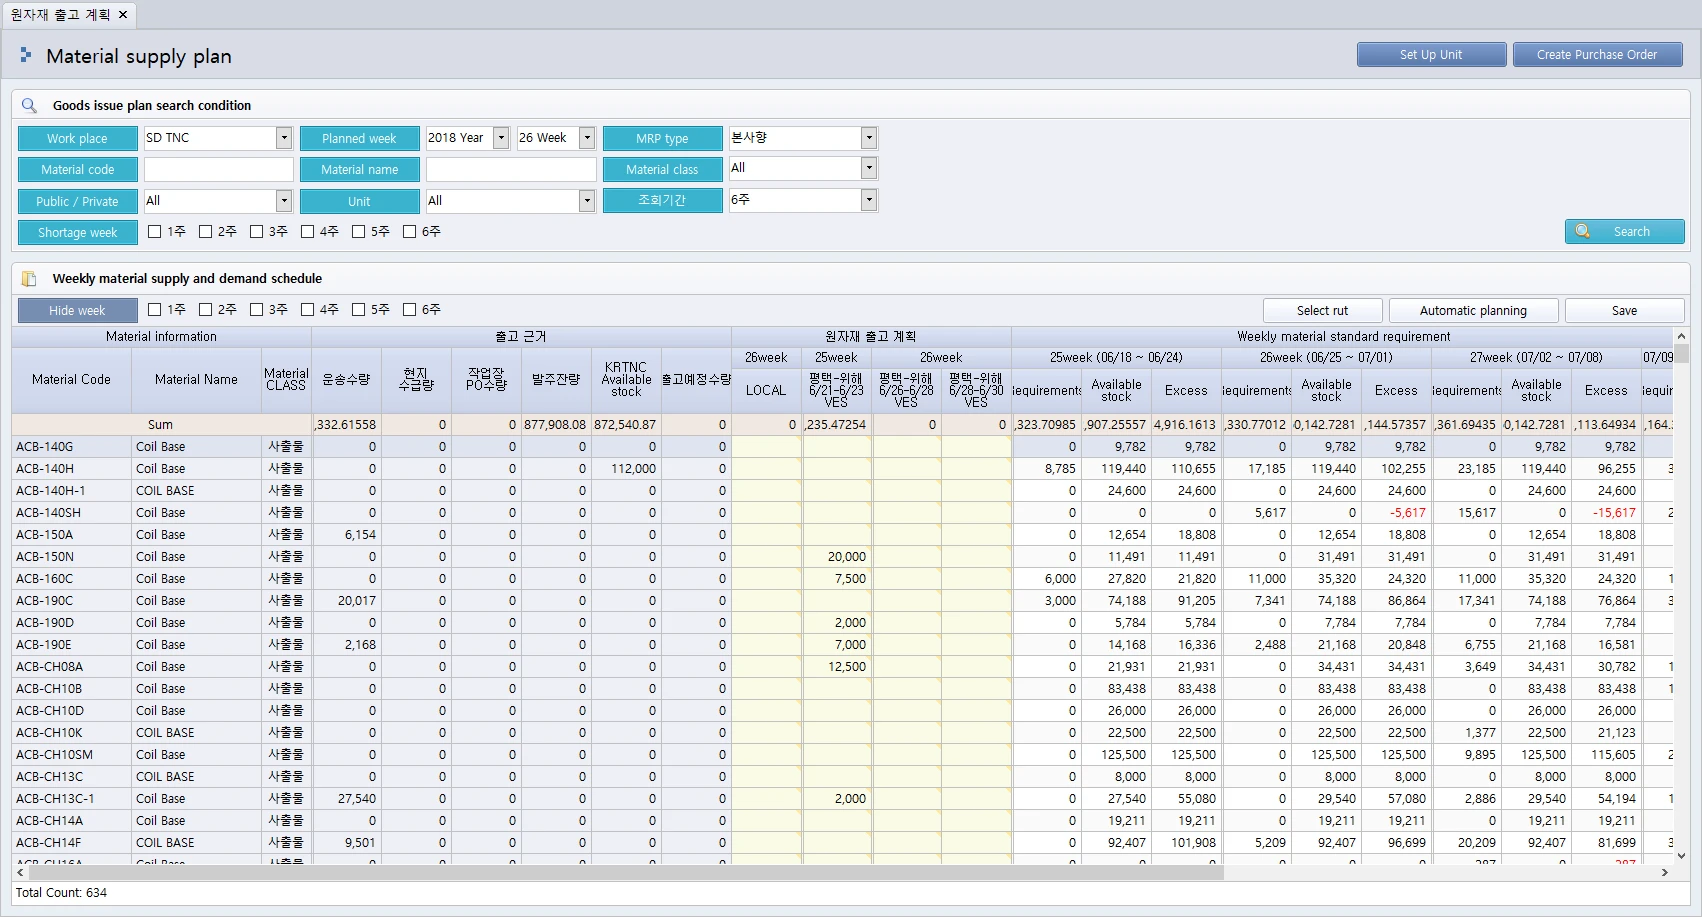Click the magnifier icon beside search condition
Viewport: 1702px width, 917px height.
pos(29,105)
